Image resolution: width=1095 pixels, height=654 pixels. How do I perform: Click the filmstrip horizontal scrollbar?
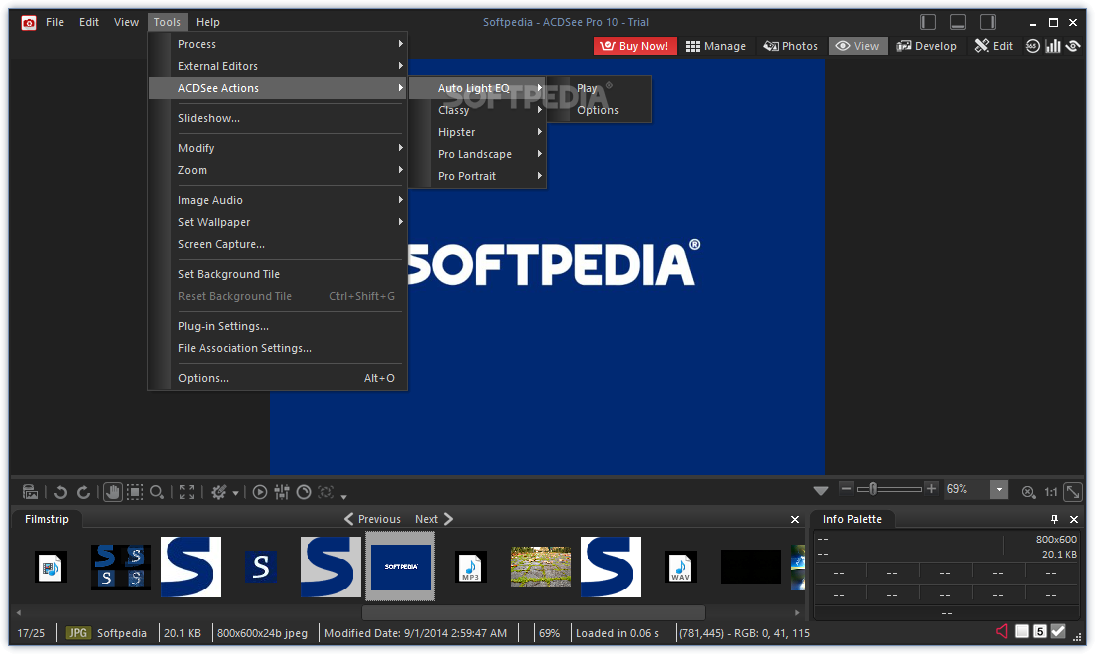(533, 612)
